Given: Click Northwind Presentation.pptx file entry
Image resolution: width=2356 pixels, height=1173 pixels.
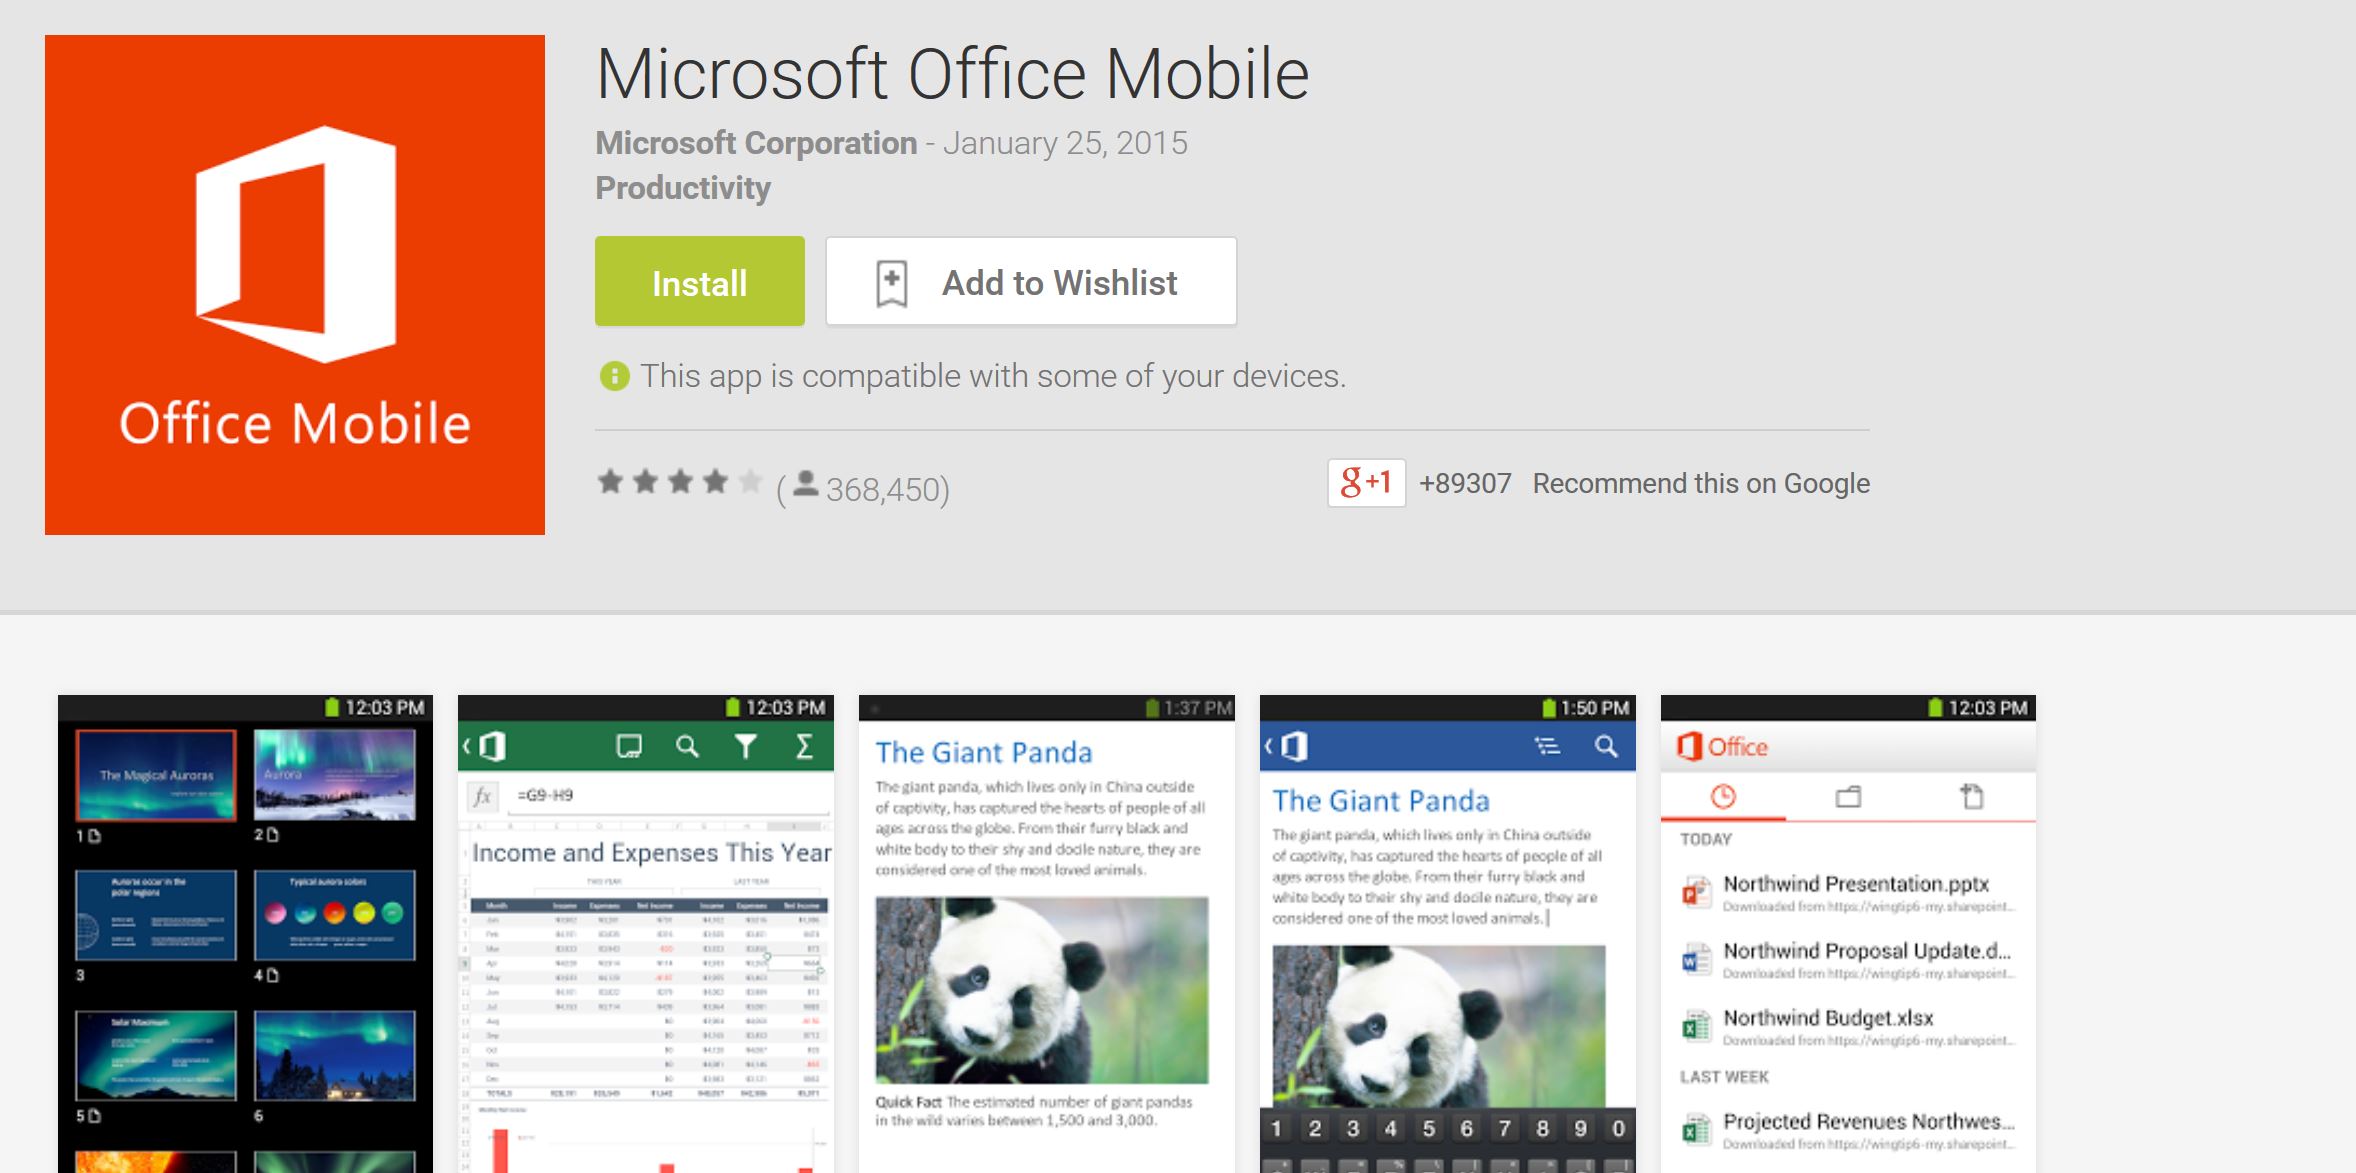Looking at the screenshot, I should click(x=1848, y=893).
